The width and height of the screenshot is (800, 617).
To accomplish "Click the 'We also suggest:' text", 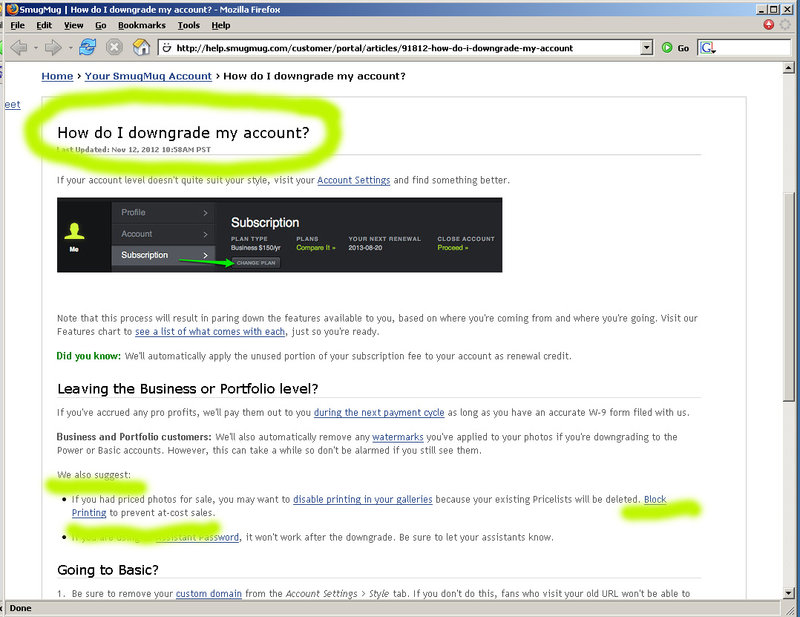I will [x=94, y=475].
